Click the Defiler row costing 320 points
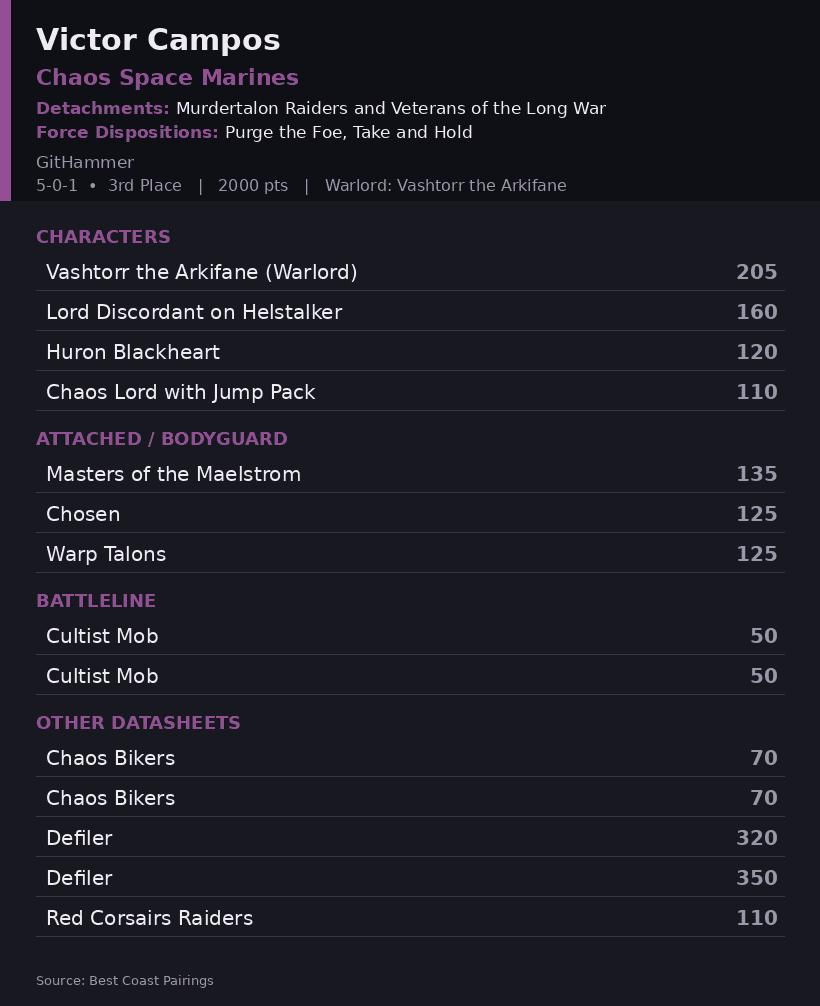Screen dimensions: 820x1006 pos(410,837)
